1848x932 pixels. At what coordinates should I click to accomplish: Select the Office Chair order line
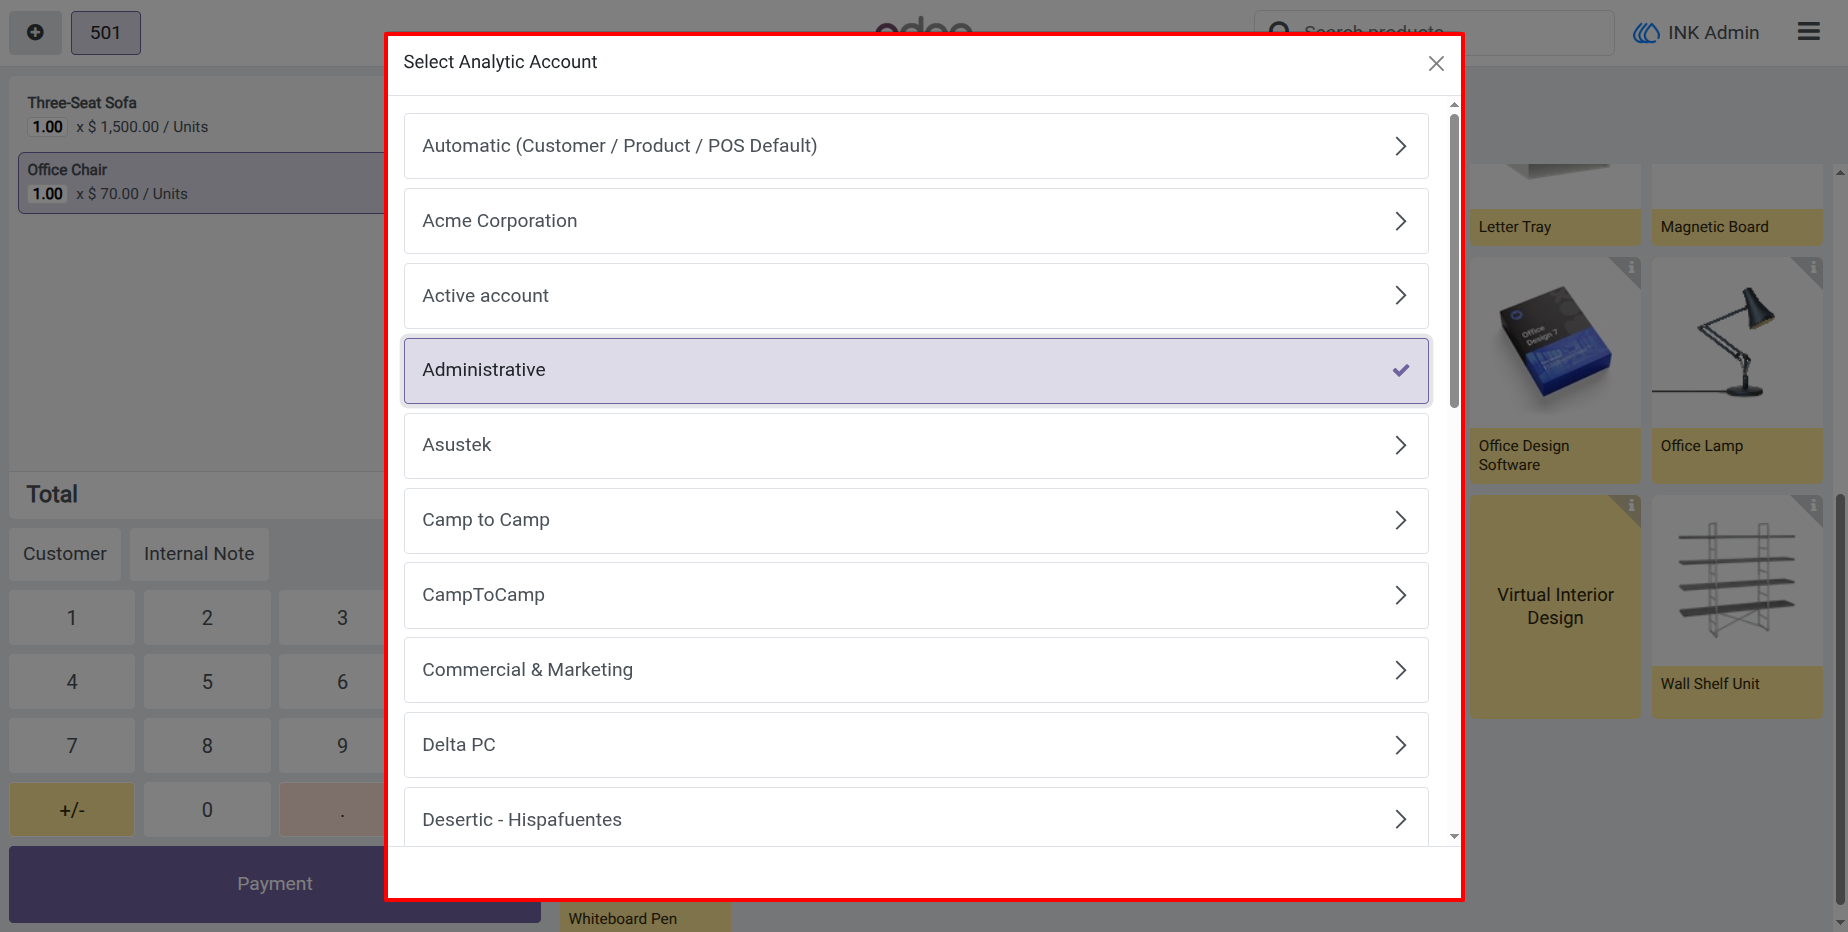pyautogui.click(x=201, y=182)
